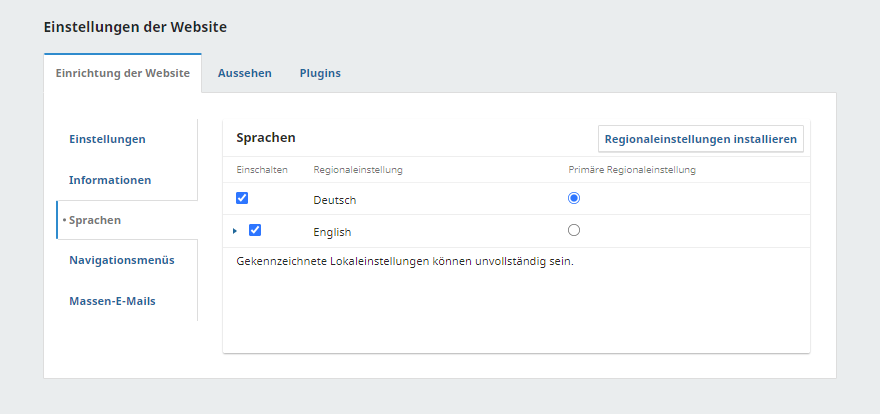
Task: Expand the English language row options
Action: click(x=235, y=231)
